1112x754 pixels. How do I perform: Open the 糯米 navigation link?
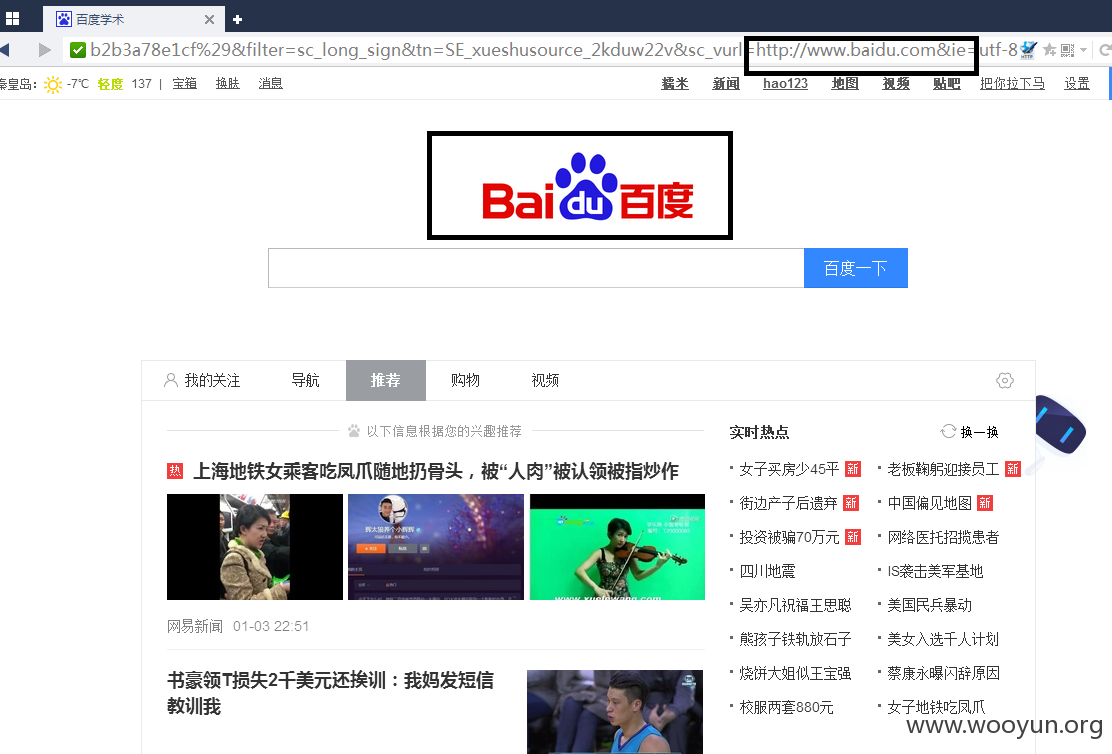tap(674, 84)
